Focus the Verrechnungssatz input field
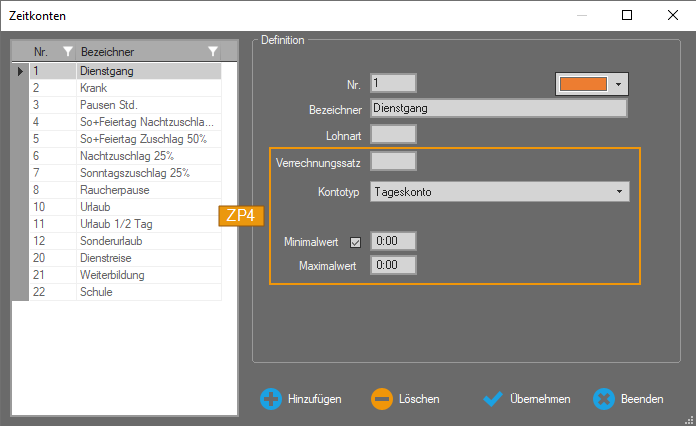Viewport: 696px width, 426px height. point(393,161)
